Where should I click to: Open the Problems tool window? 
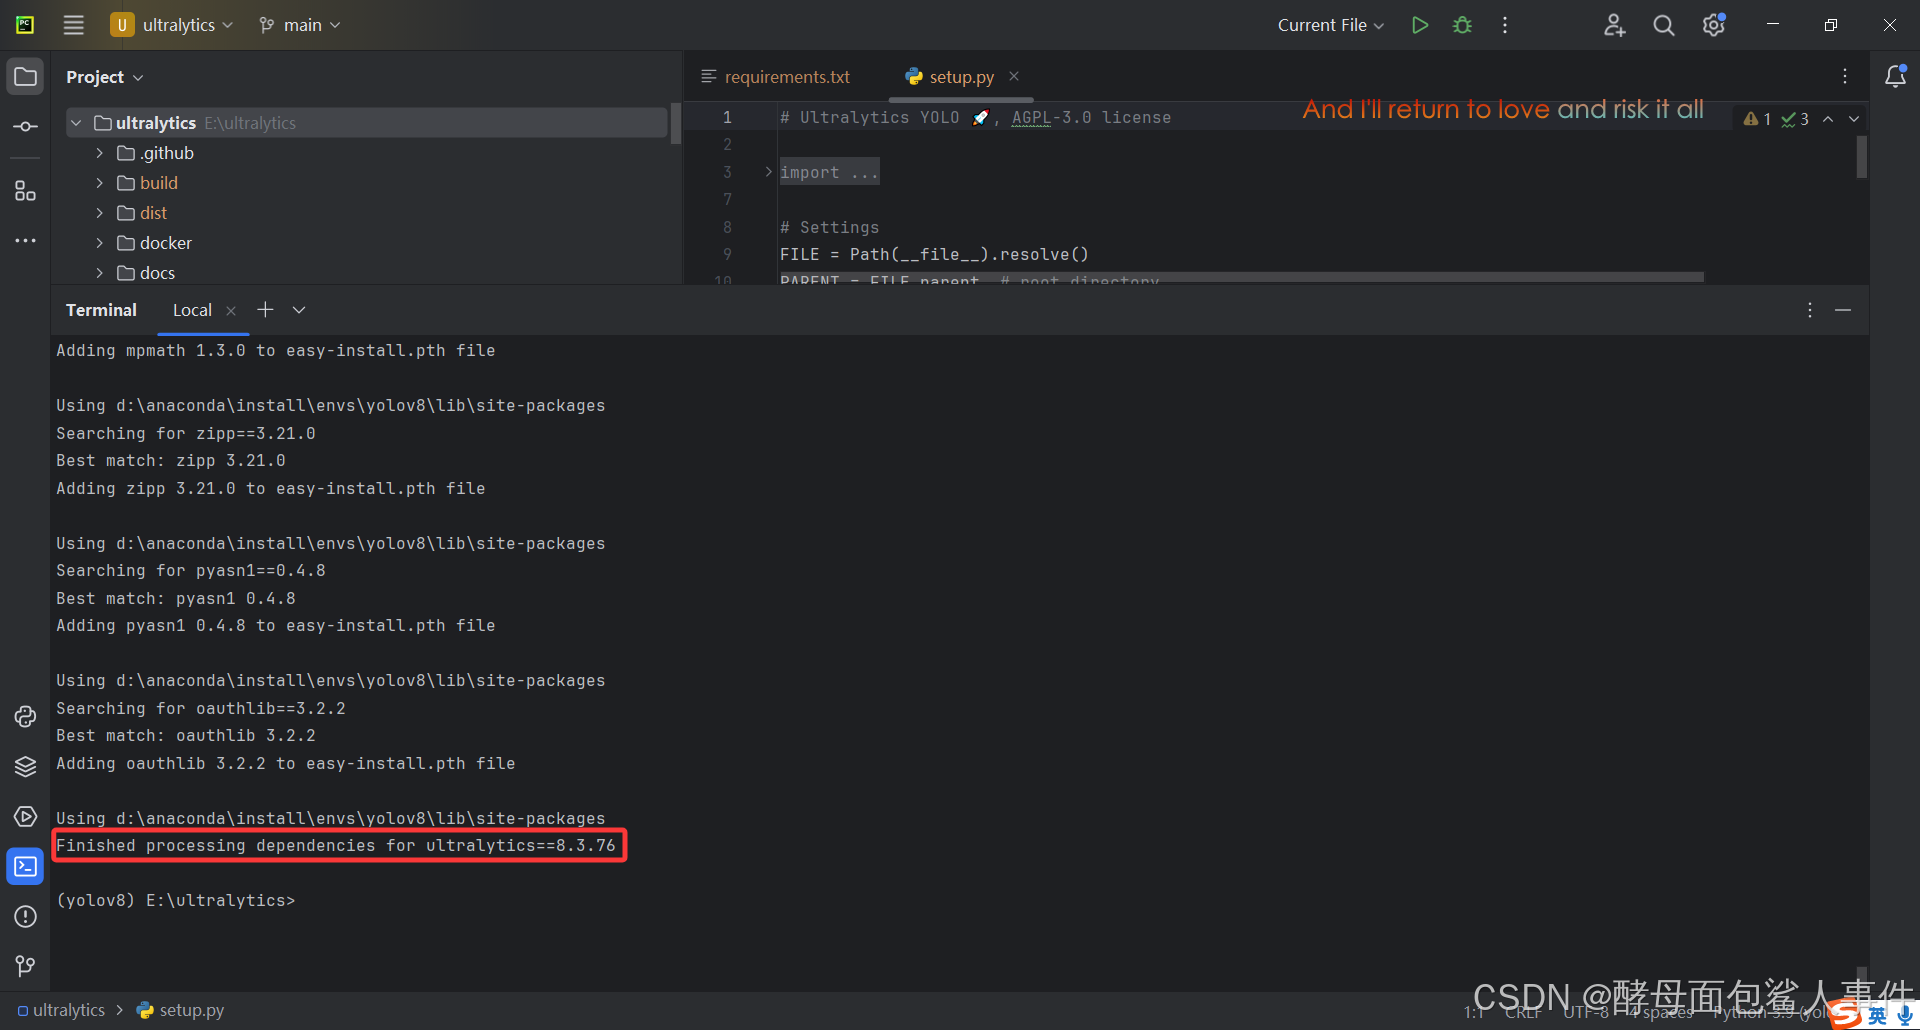(25, 916)
